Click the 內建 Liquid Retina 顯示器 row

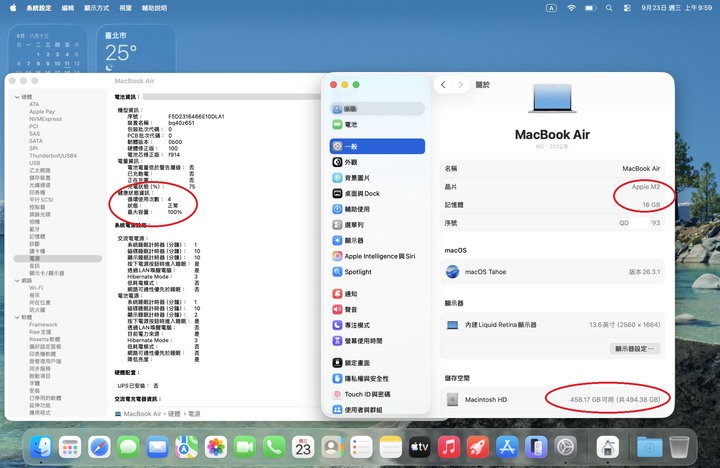click(x=552, y=325)
